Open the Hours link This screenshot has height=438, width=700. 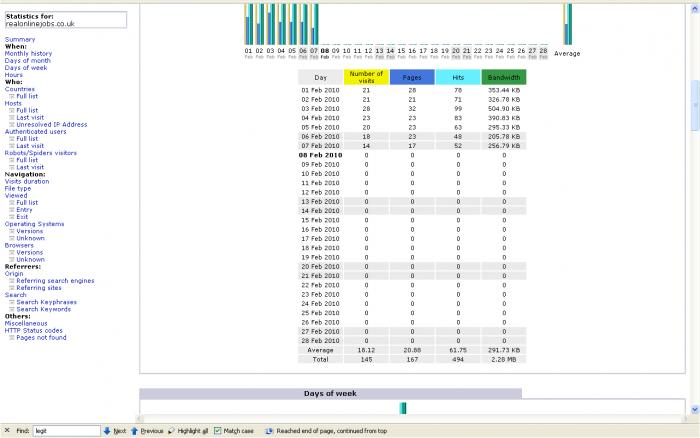[13, 75]
